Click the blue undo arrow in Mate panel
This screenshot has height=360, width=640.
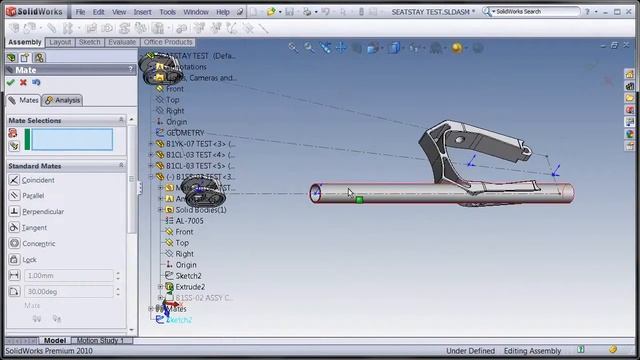36,82
